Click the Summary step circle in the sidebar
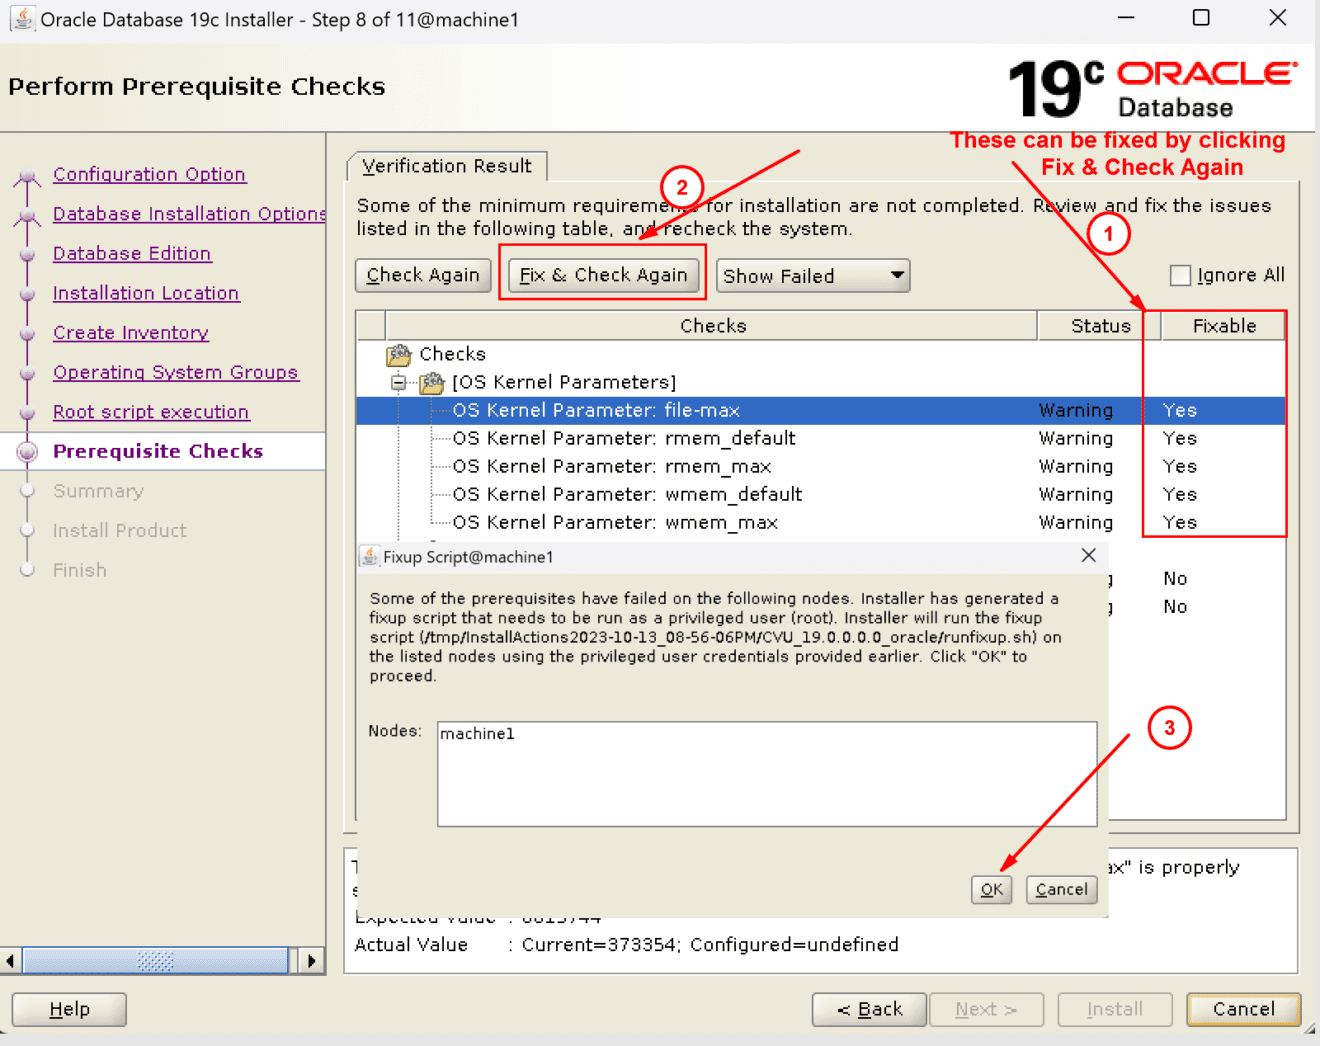The height and width of the screenshot is (1046, 1320). [27, 491]
